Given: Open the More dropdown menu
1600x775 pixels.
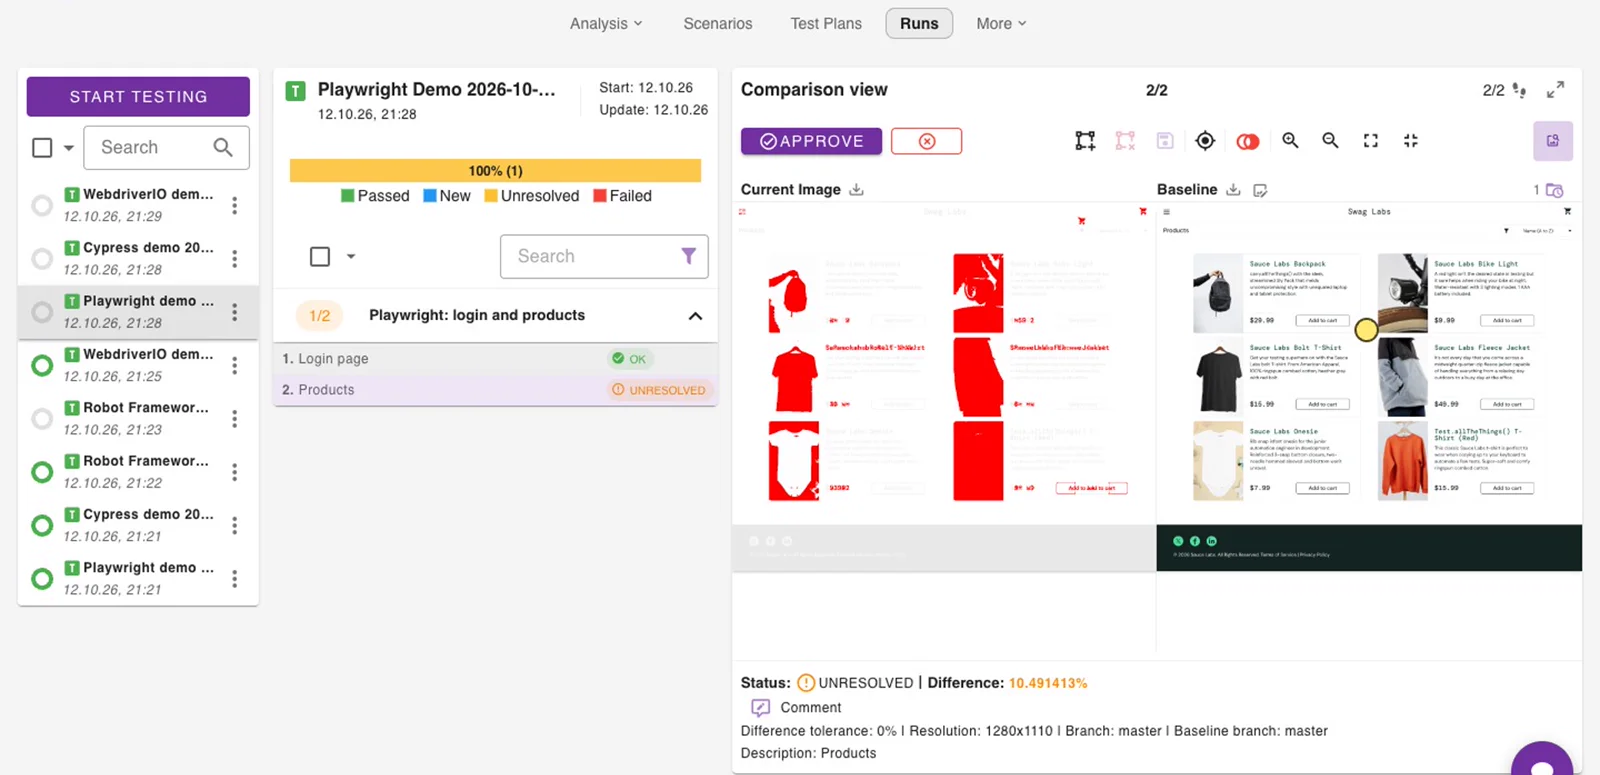Looking at the screenshot, I should pyautogui.click(x=1001, y=23).
